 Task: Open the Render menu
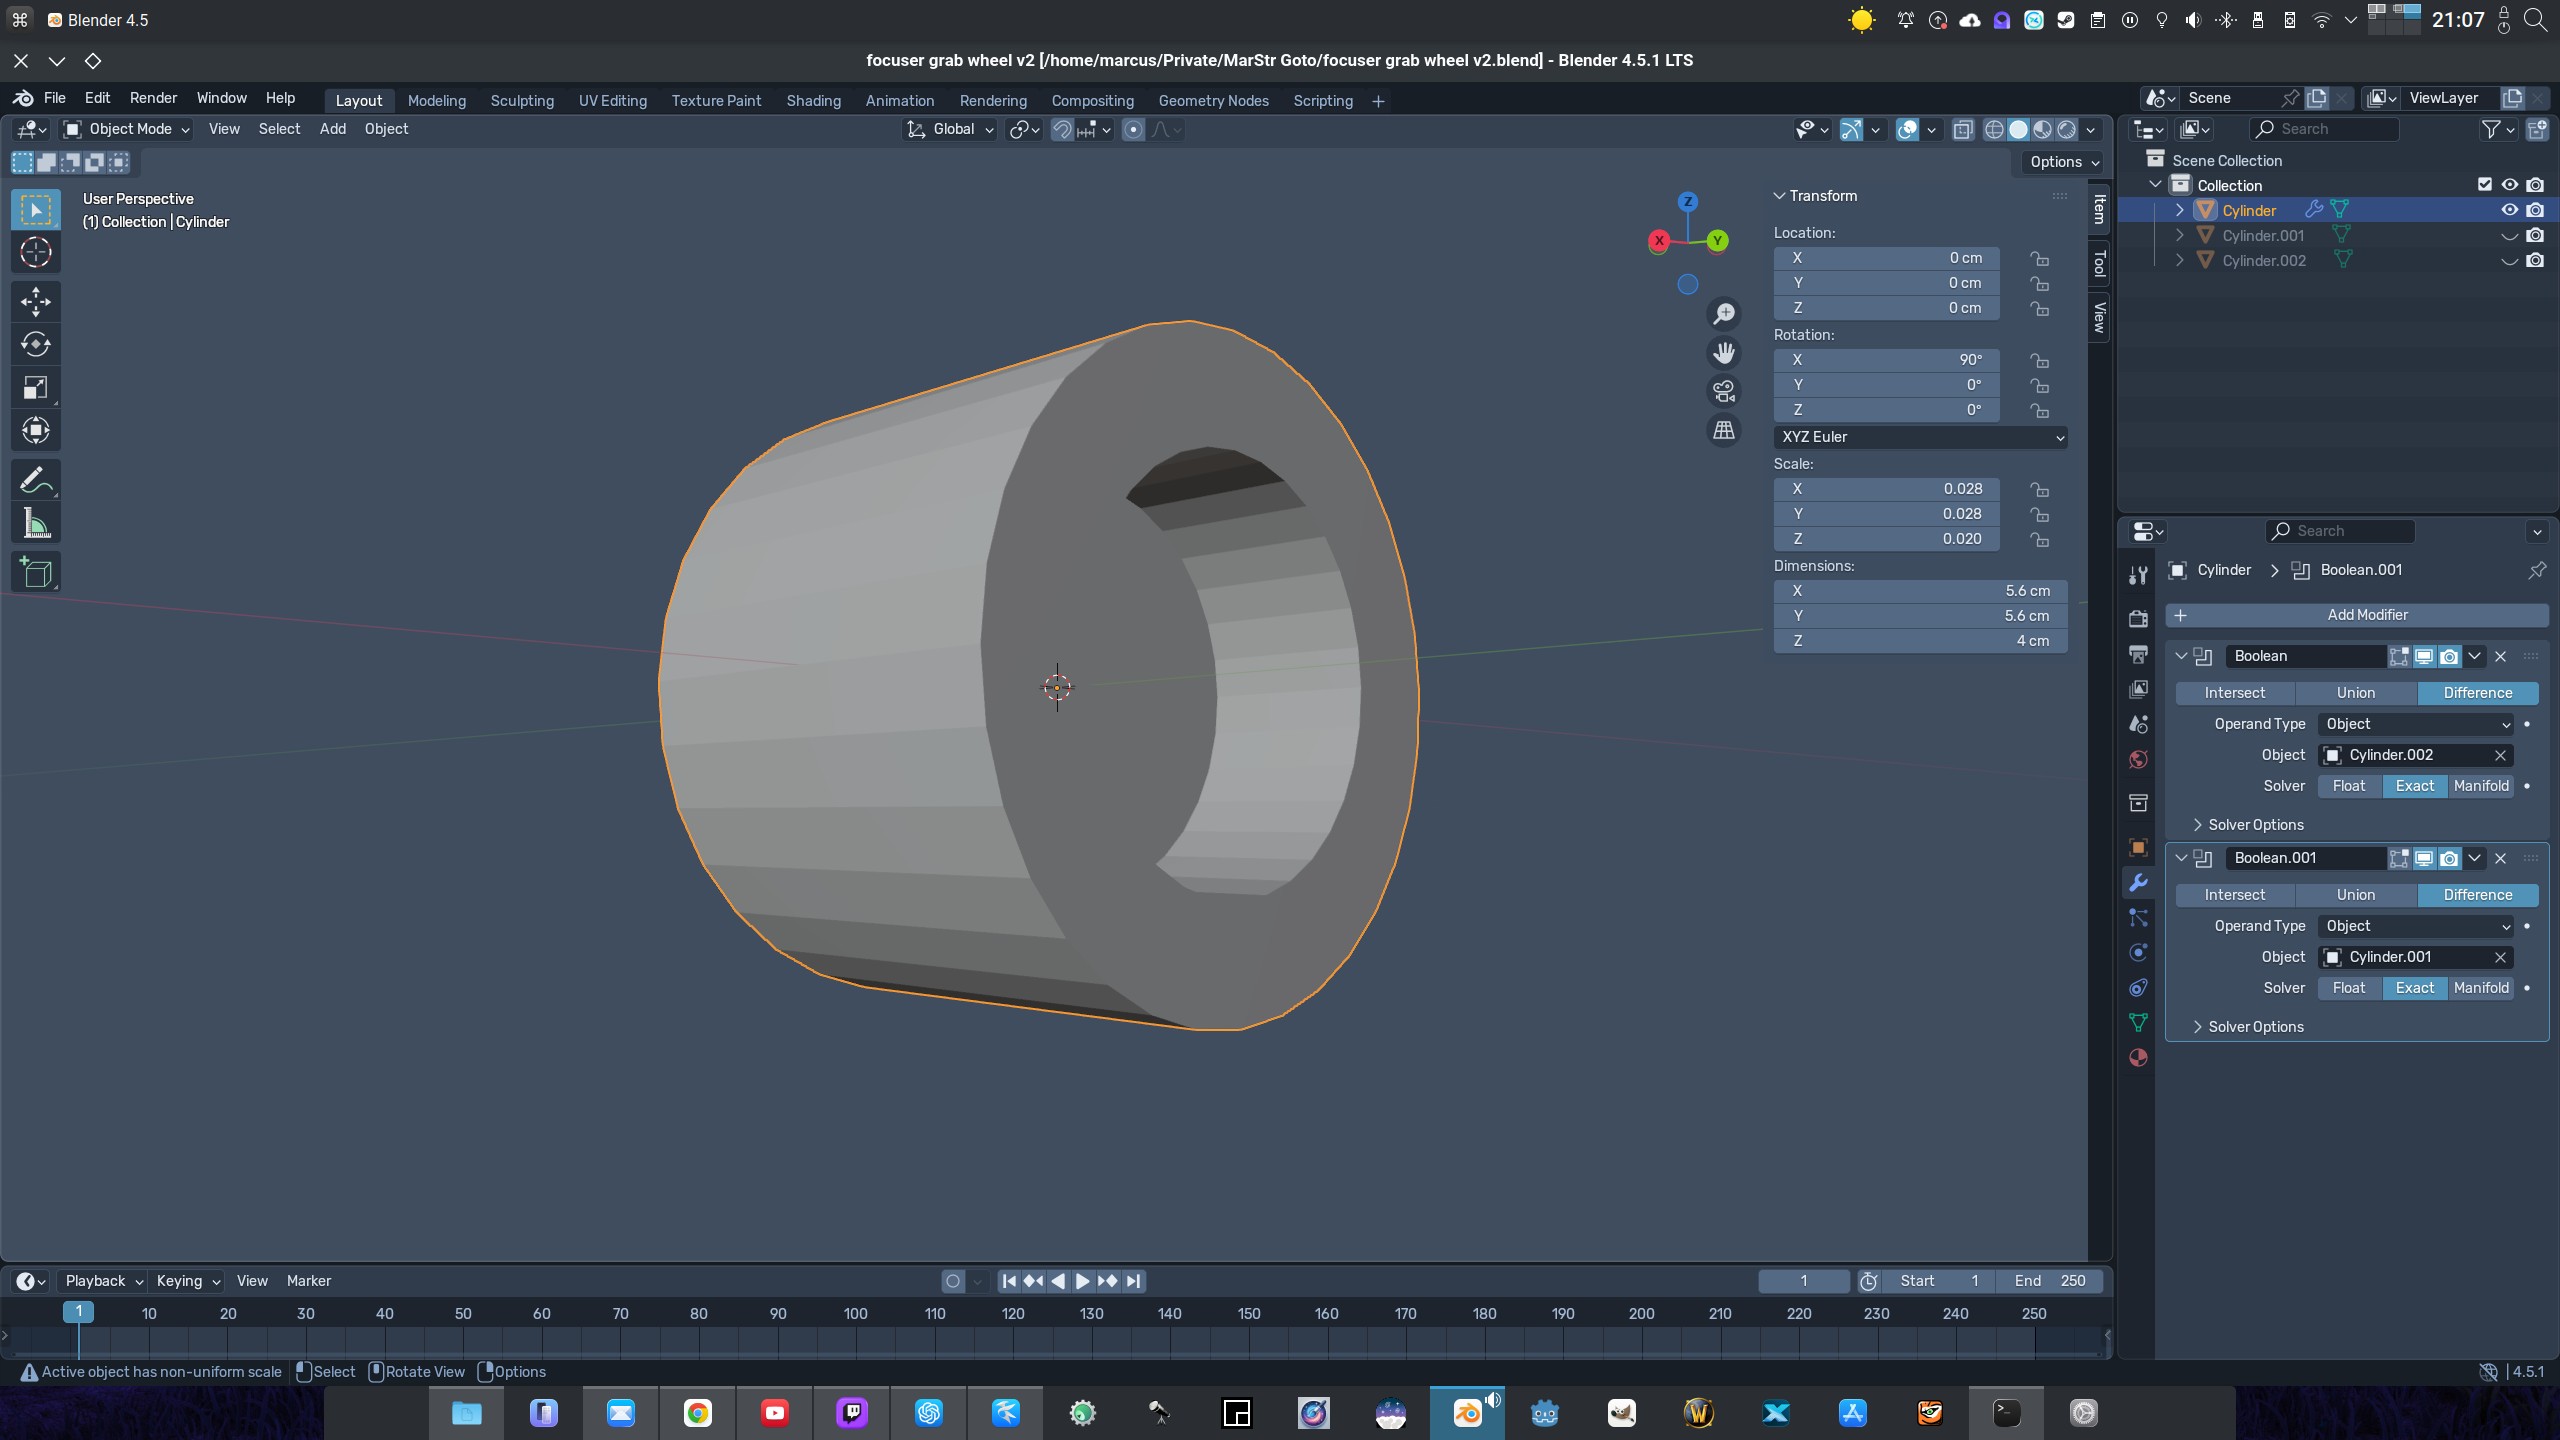click(x=153, y=98)
